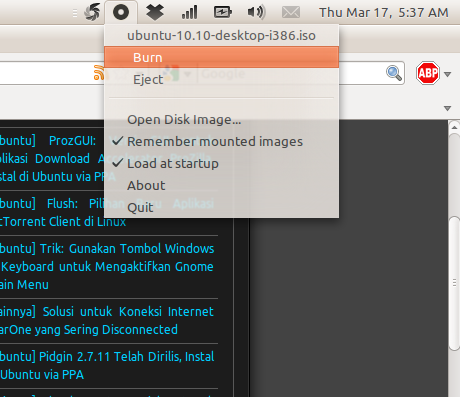Click the bookmarks toolbar overflow arrow

point(448,108)
